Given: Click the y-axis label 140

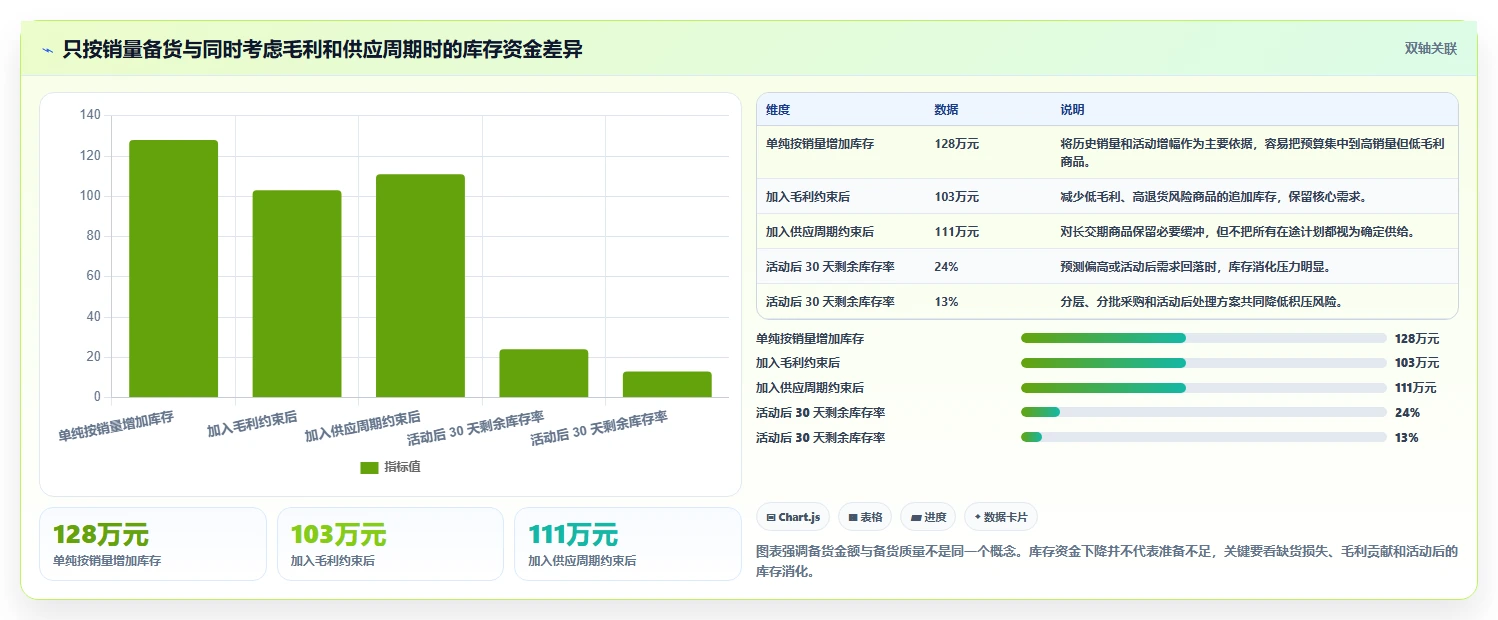Looking at the screenshot, I should click(x=90, y=116).
